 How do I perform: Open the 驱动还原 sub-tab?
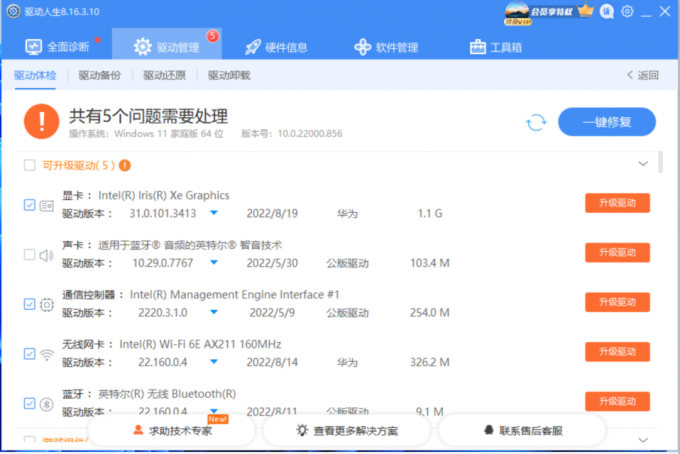(164, 75)
